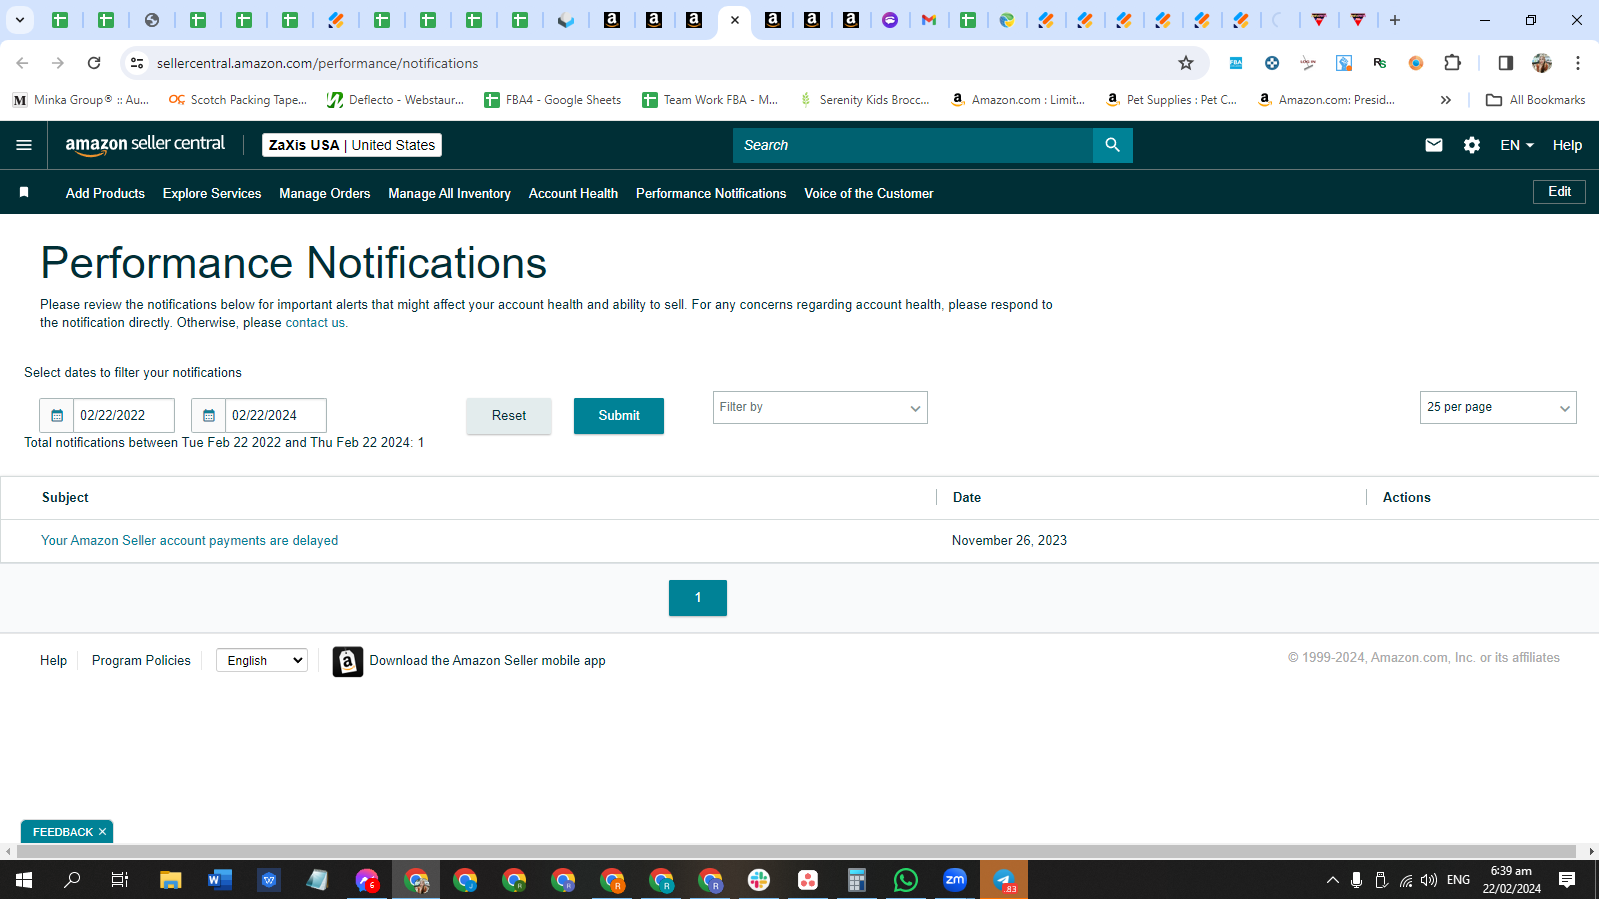Expand the EN language dropdown
This screenshot has width=1599, height=899.
pyautogui.click(x=1516, y=145)
